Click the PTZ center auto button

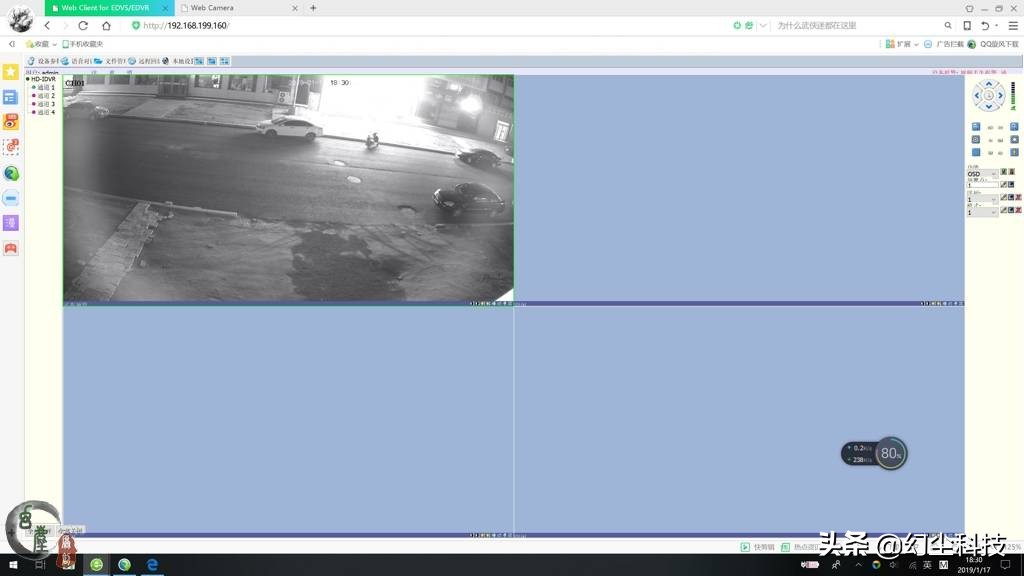pyautogui.click(x=989, y=95)
